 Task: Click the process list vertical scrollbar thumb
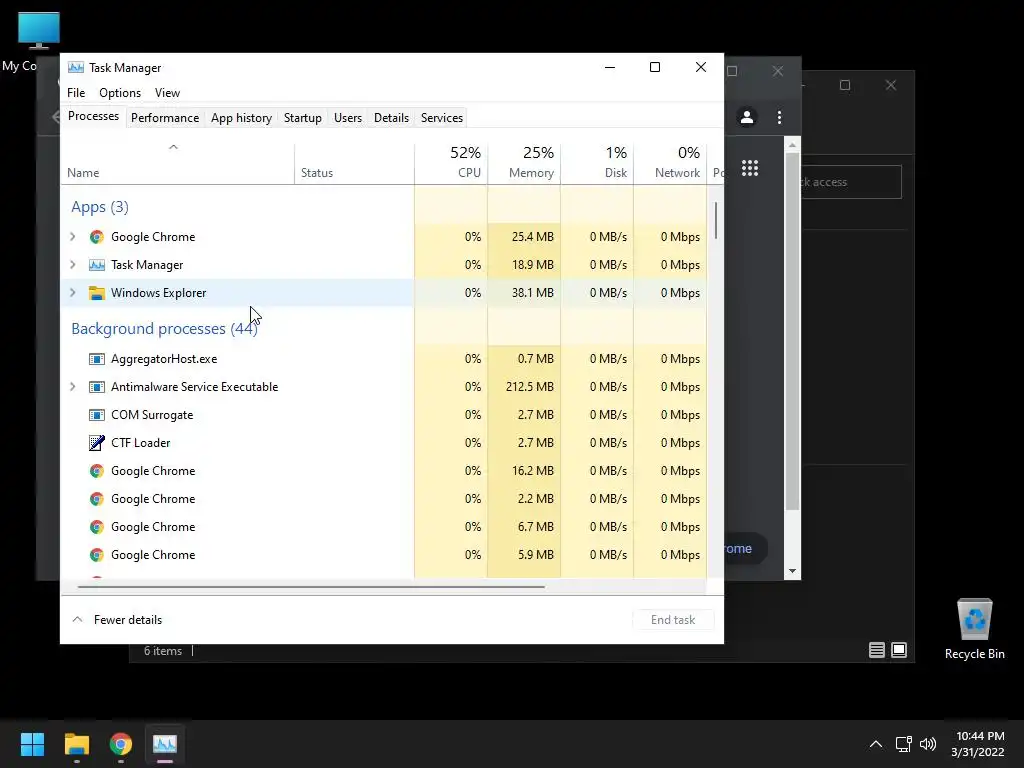pyautogui.click(x=716, y=221)
